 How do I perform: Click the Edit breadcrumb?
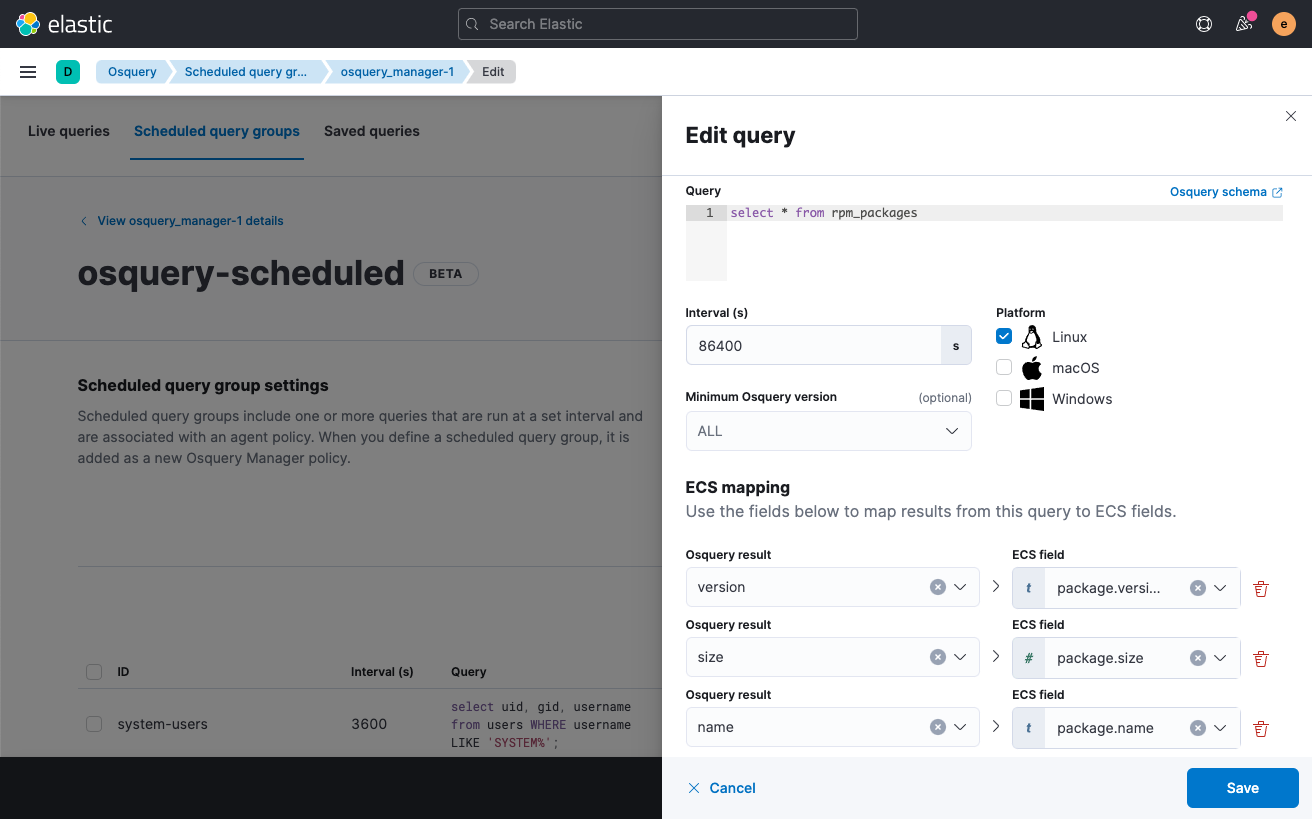[493, 72]
